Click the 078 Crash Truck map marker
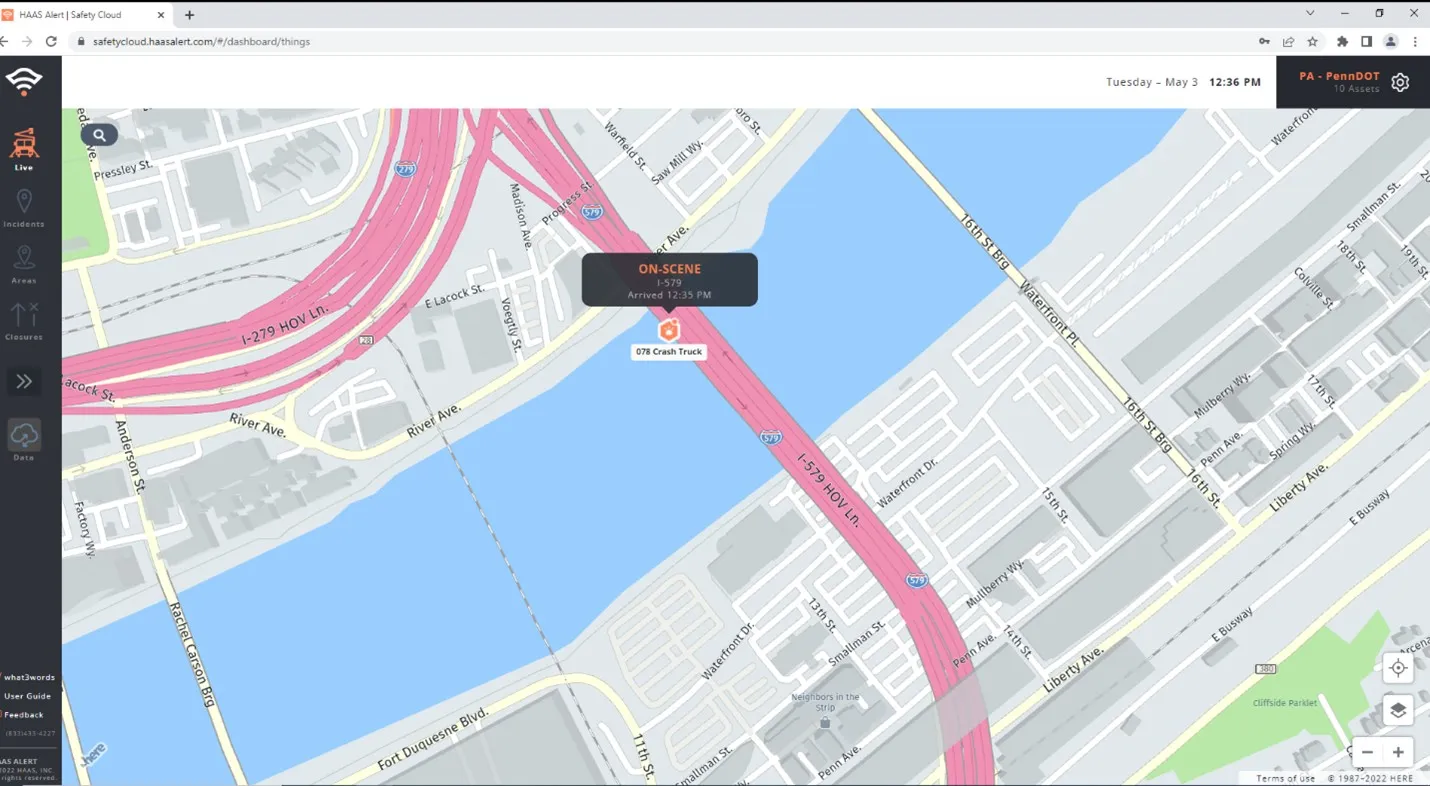The image size is (1430, 786). click(669, 330)
